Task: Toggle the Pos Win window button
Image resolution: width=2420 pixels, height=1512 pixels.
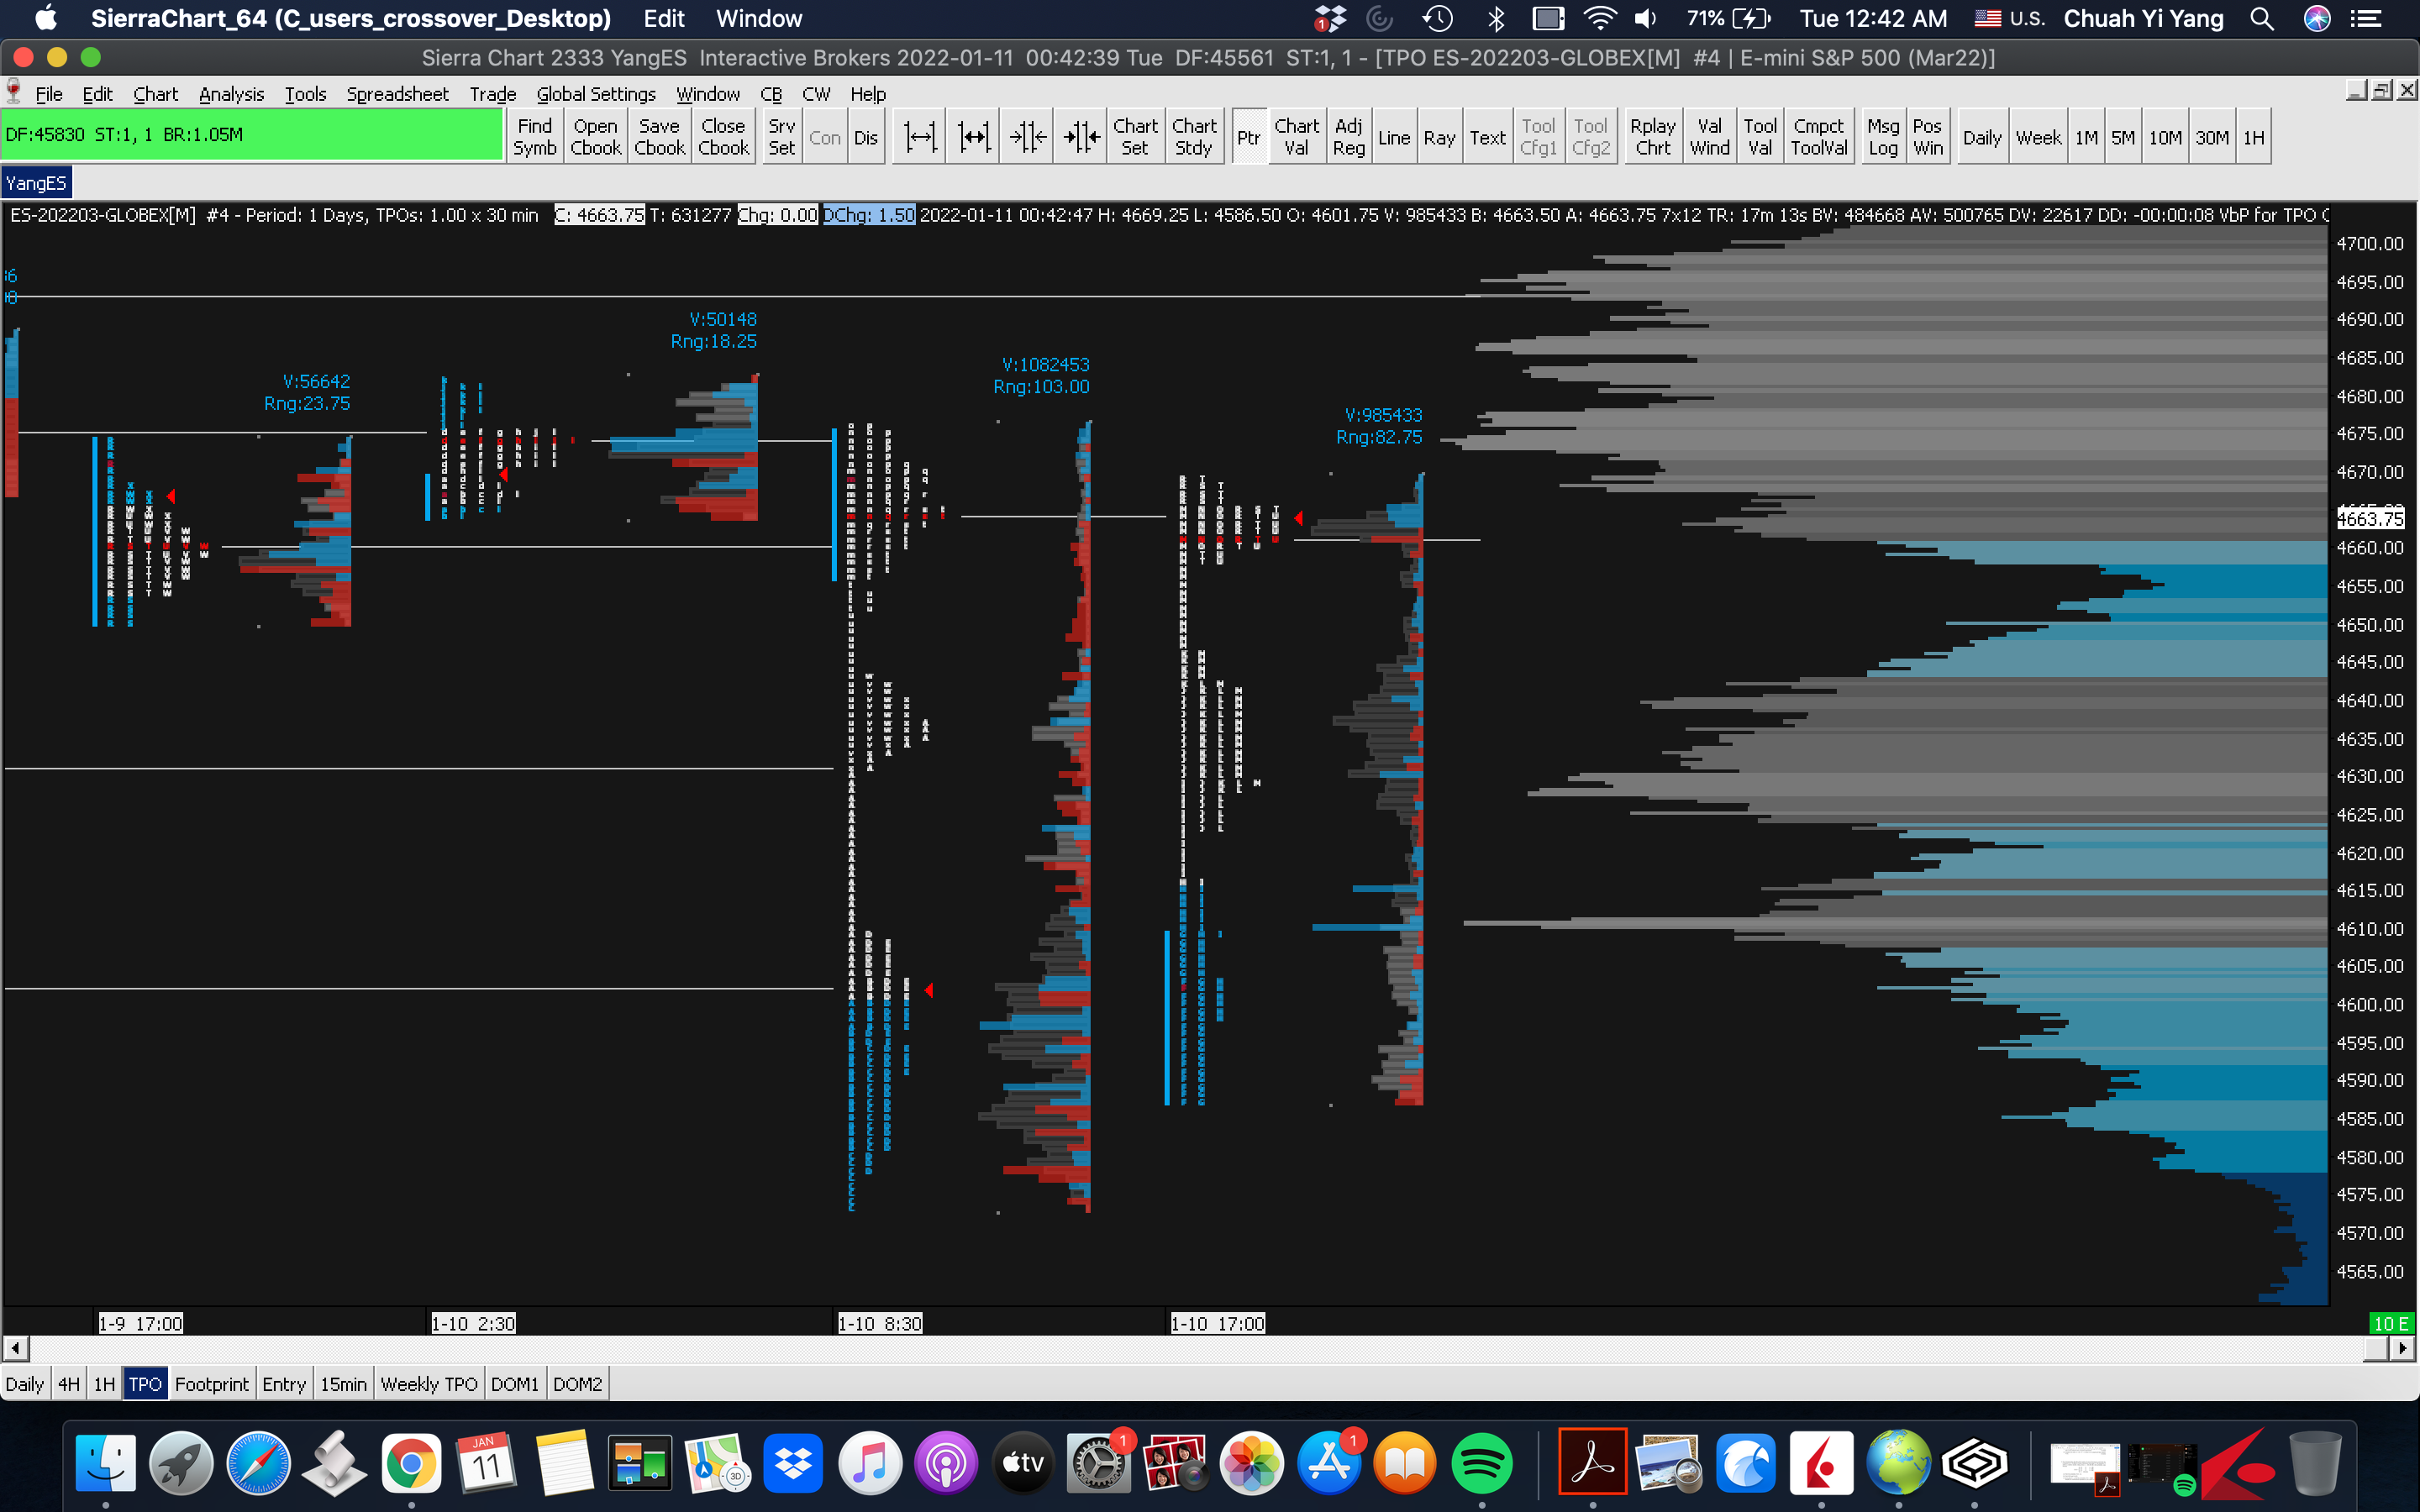Action: tap(1927, 137)
